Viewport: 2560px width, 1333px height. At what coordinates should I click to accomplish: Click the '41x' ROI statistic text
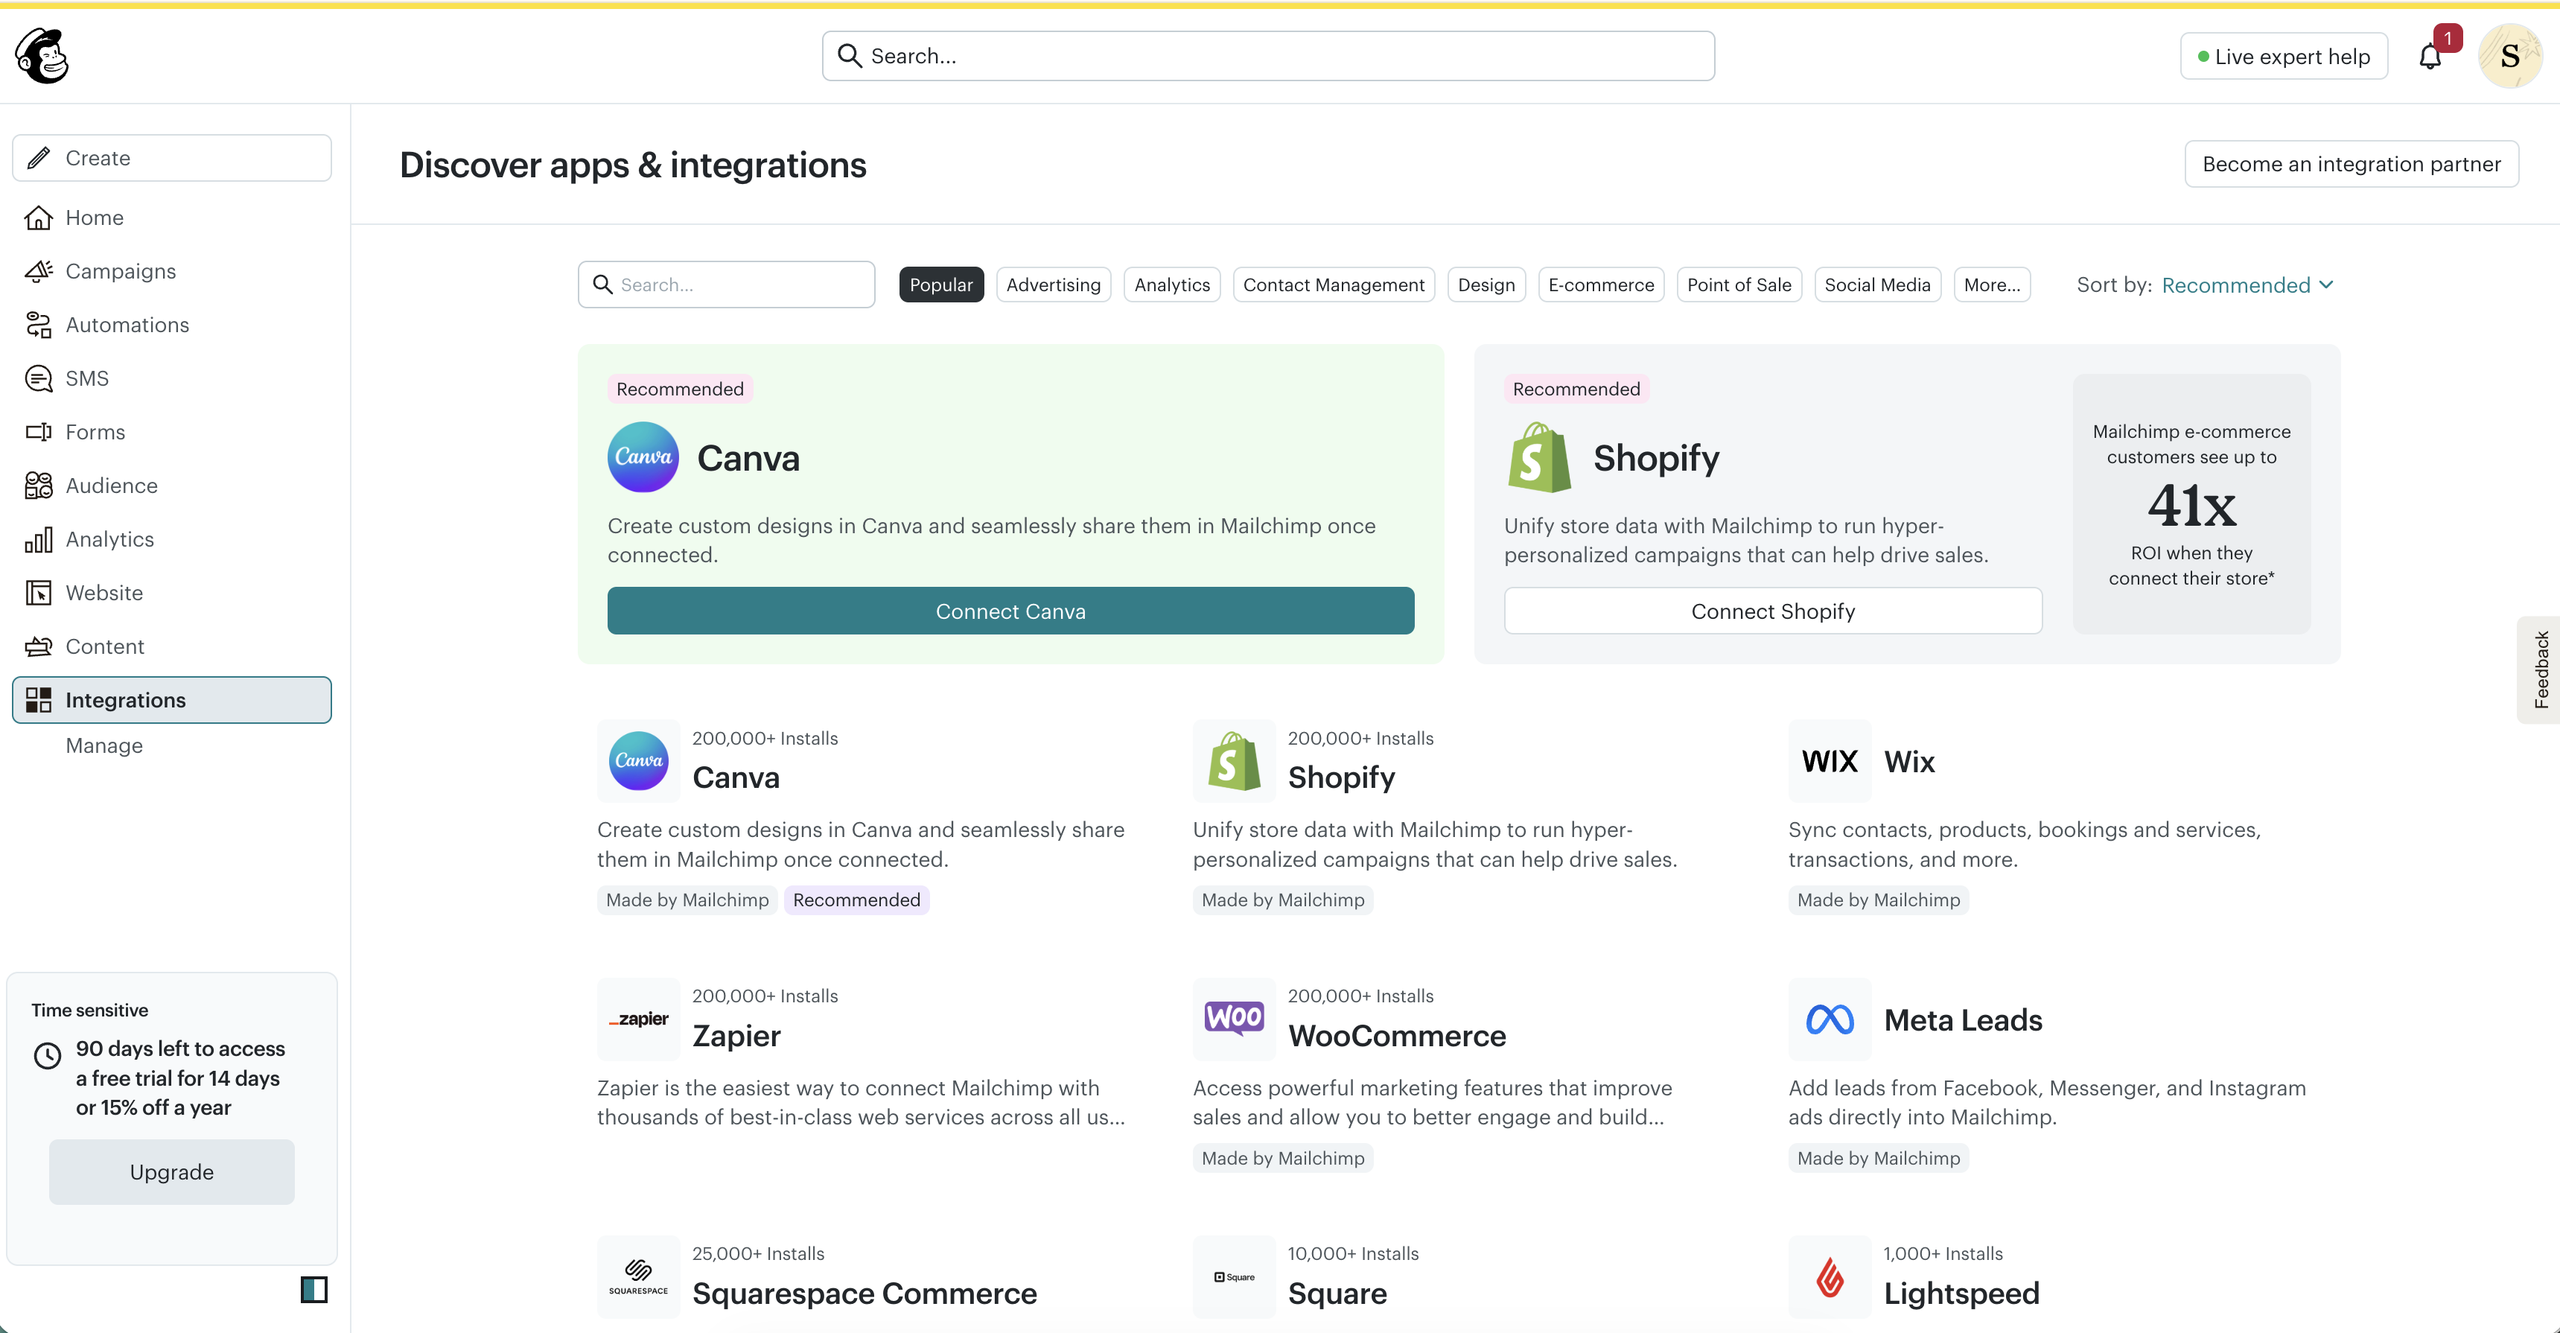point(2191,505)
